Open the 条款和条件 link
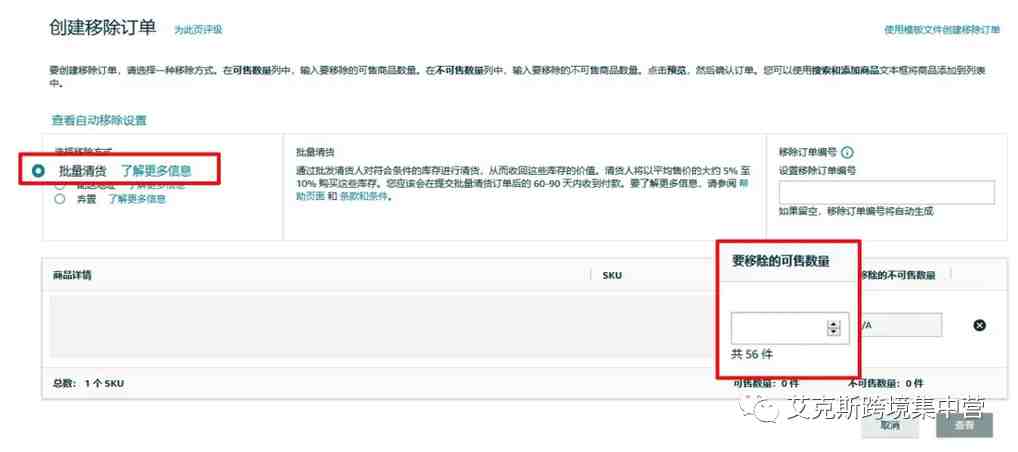This screenshot has height=452, width=1018. (x=364, y=197)
